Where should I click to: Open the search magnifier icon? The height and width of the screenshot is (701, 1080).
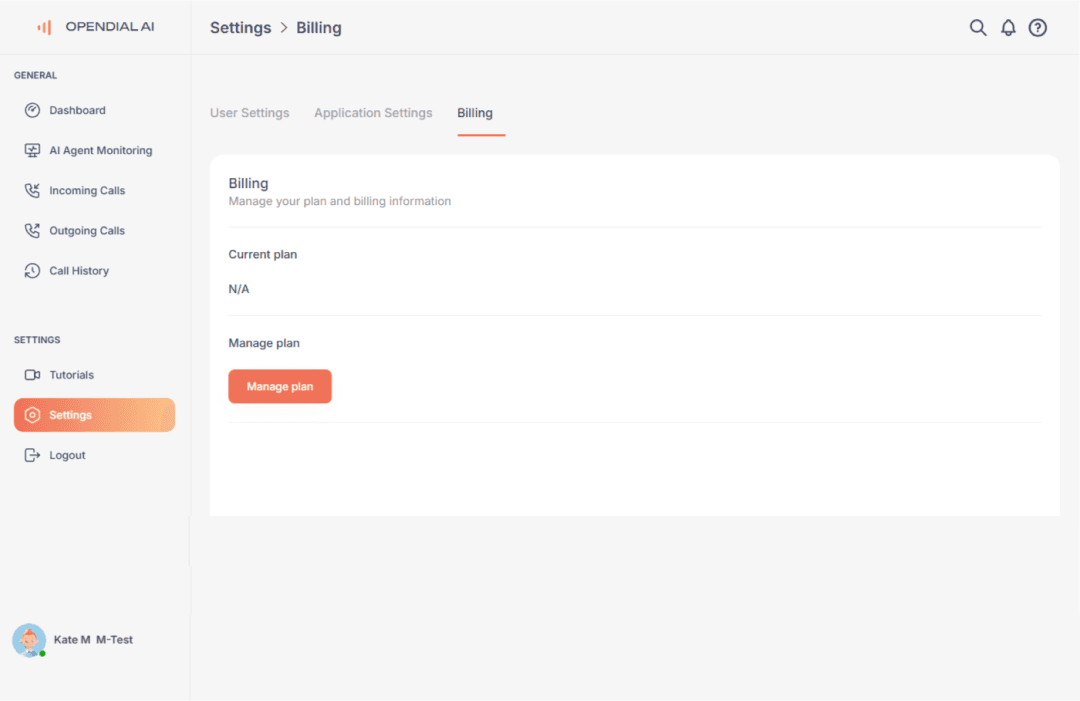click(978, 27)
